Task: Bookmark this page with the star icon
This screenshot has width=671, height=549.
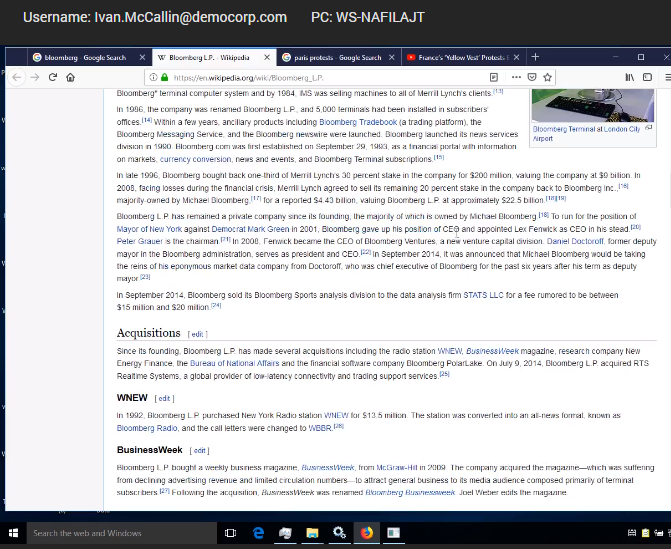Action: (x=548, y=77)
